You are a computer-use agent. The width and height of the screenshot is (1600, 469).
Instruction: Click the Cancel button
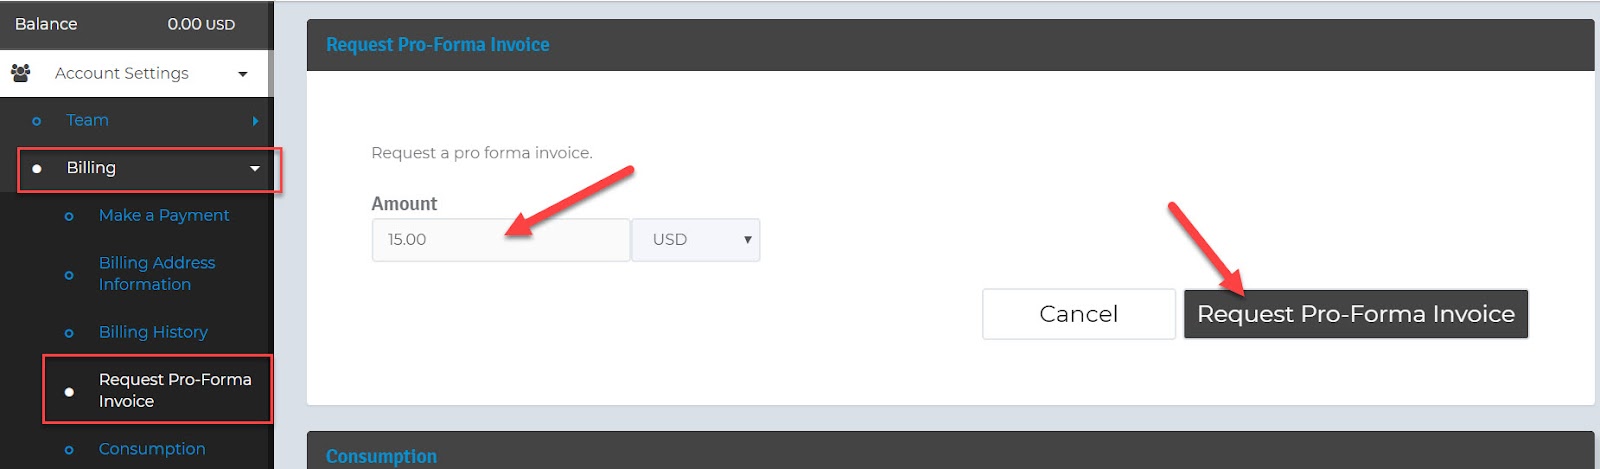click(1079, 314)
